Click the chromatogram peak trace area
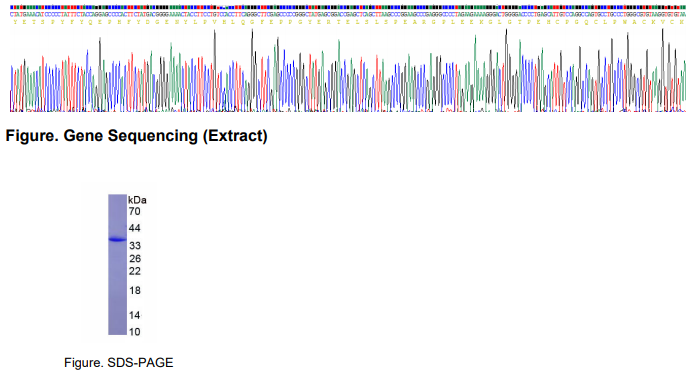 pos(347,70)
